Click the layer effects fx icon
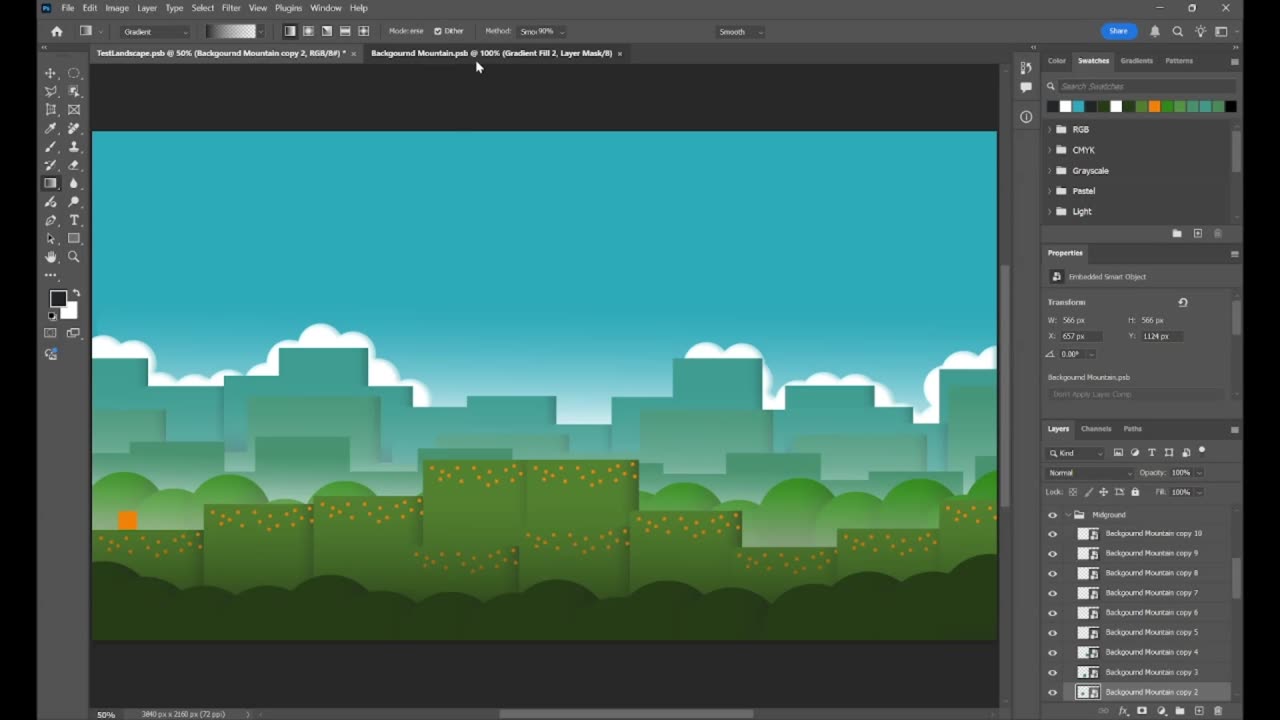Image resolution: width=1280 pixels, height=720 pixels. tap(1123, 711)
